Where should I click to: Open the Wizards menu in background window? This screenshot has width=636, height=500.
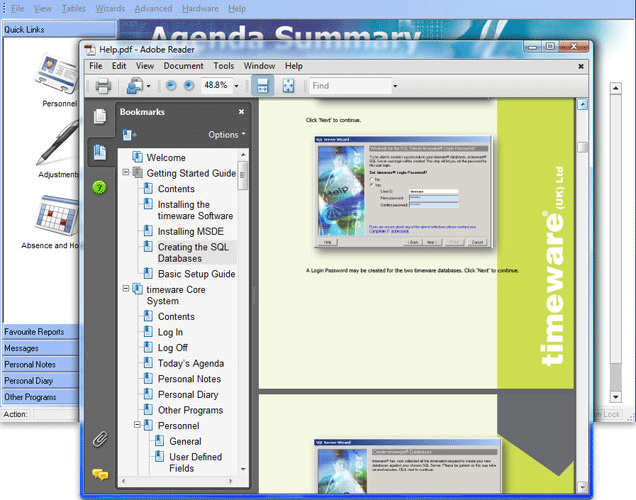click(x=110, y=9)
